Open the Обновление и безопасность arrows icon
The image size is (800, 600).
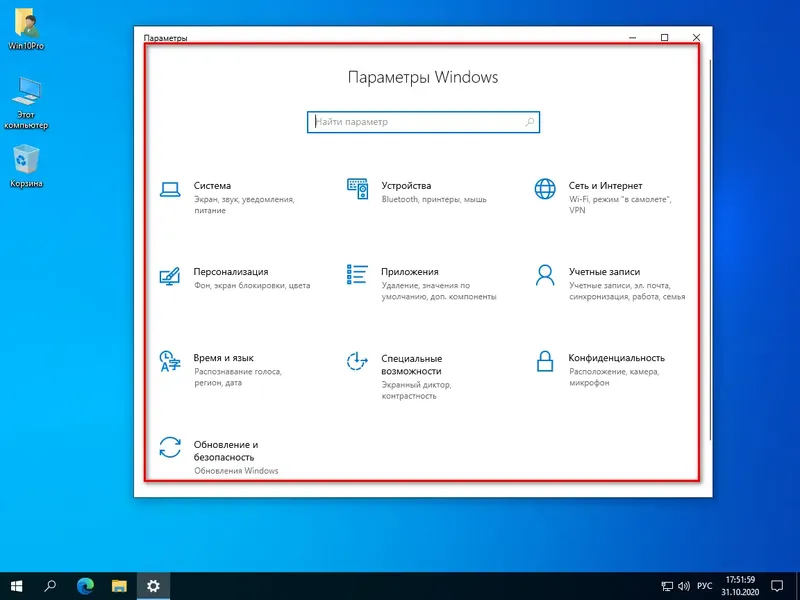point(170,447)
